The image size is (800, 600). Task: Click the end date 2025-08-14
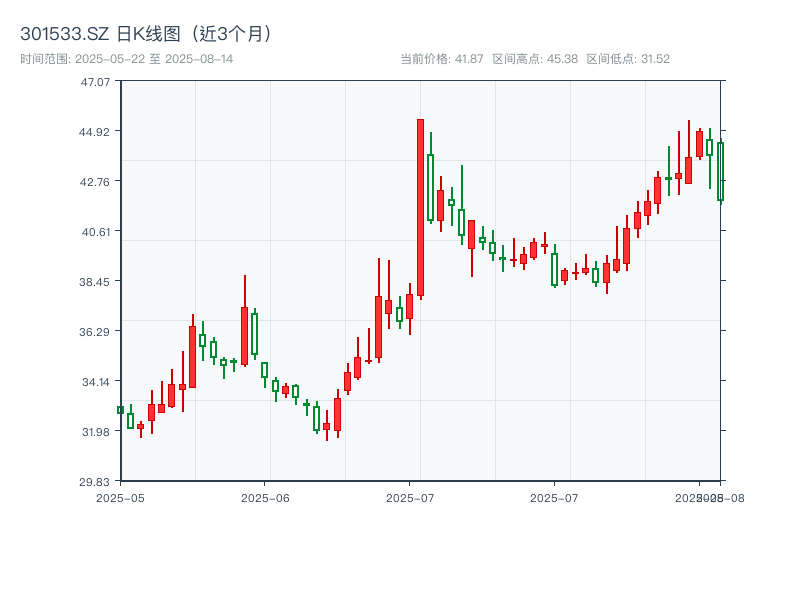click(200, 58)
